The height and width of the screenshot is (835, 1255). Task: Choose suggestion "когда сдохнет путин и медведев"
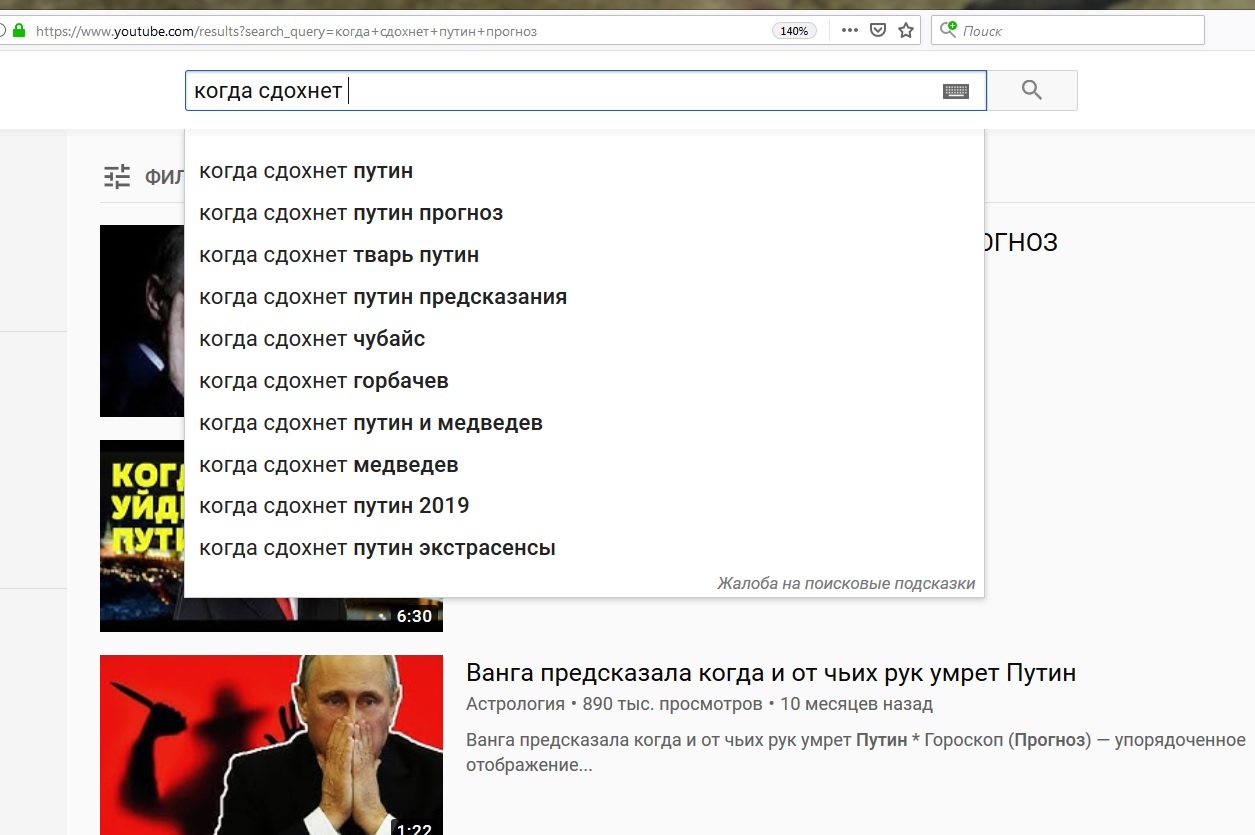click(x=584, y=423)
